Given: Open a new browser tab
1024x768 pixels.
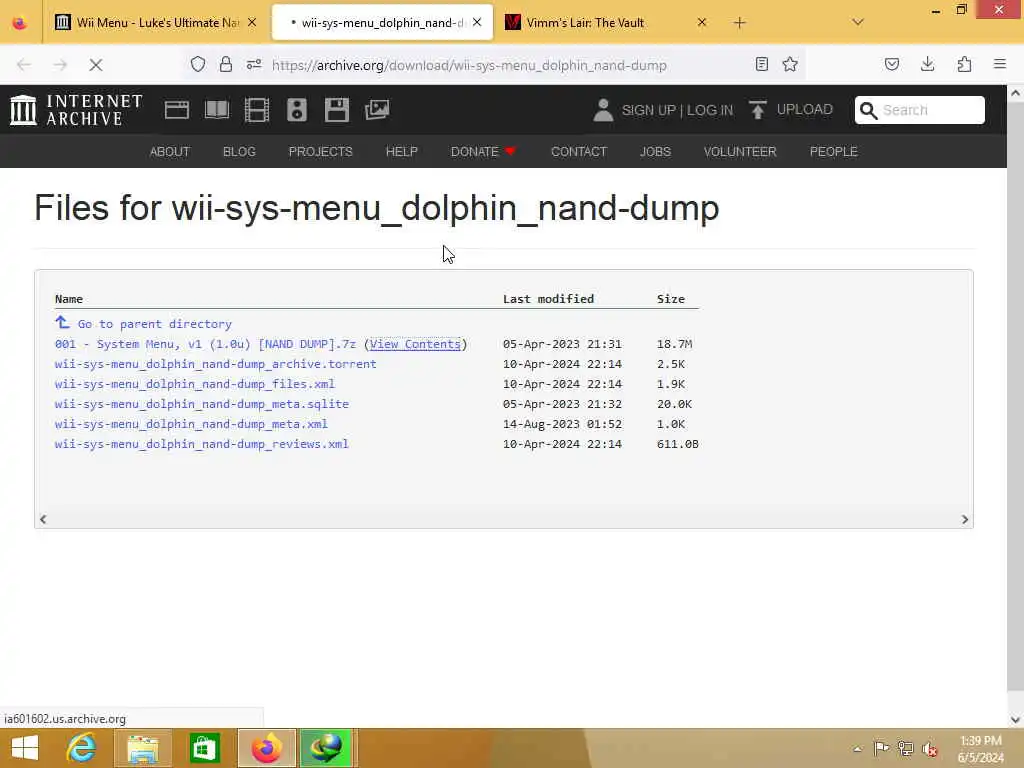Looking at the screenshot, I should (739, 23).
